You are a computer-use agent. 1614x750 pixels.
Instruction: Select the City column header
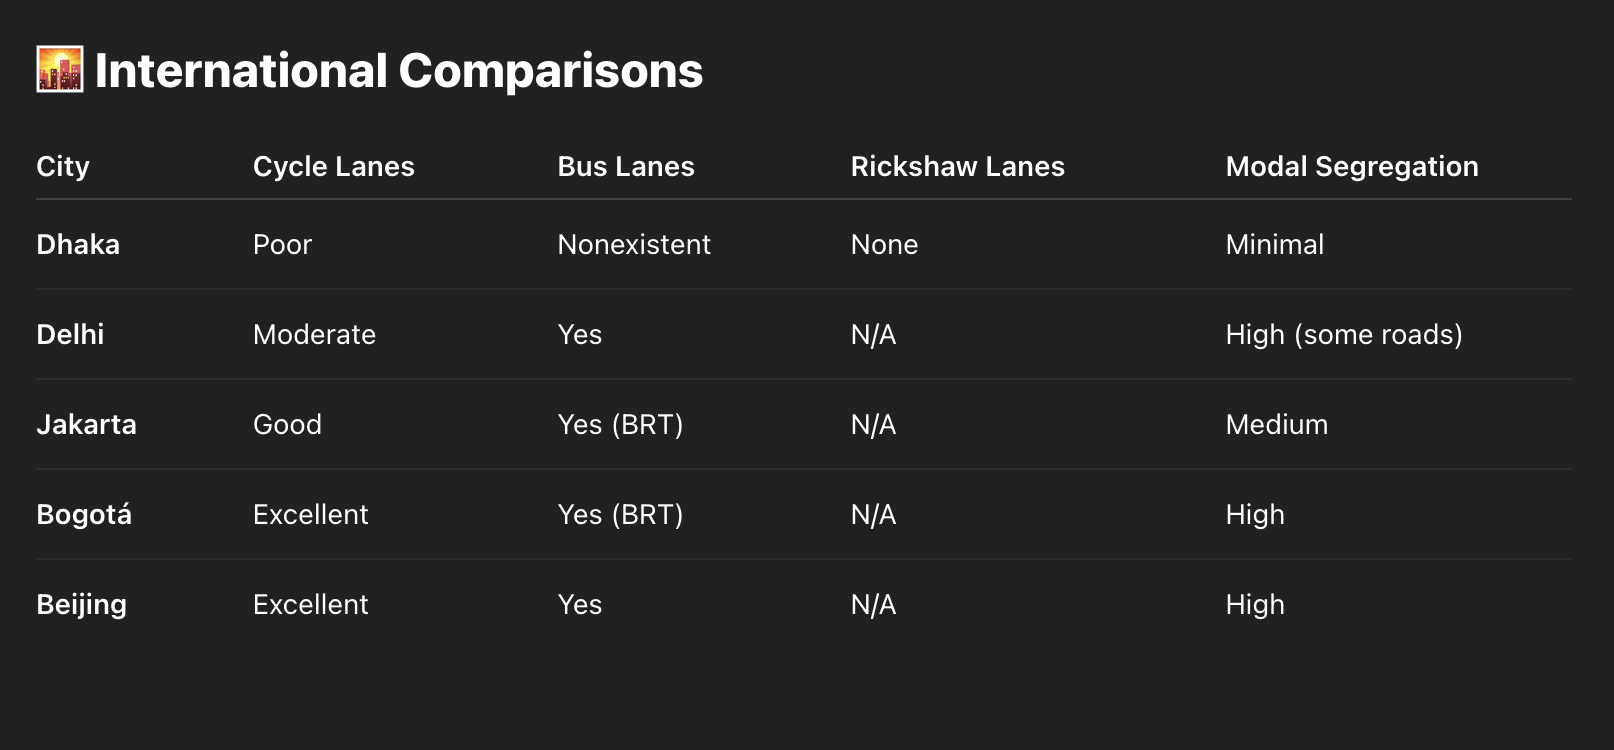[63, 166]
